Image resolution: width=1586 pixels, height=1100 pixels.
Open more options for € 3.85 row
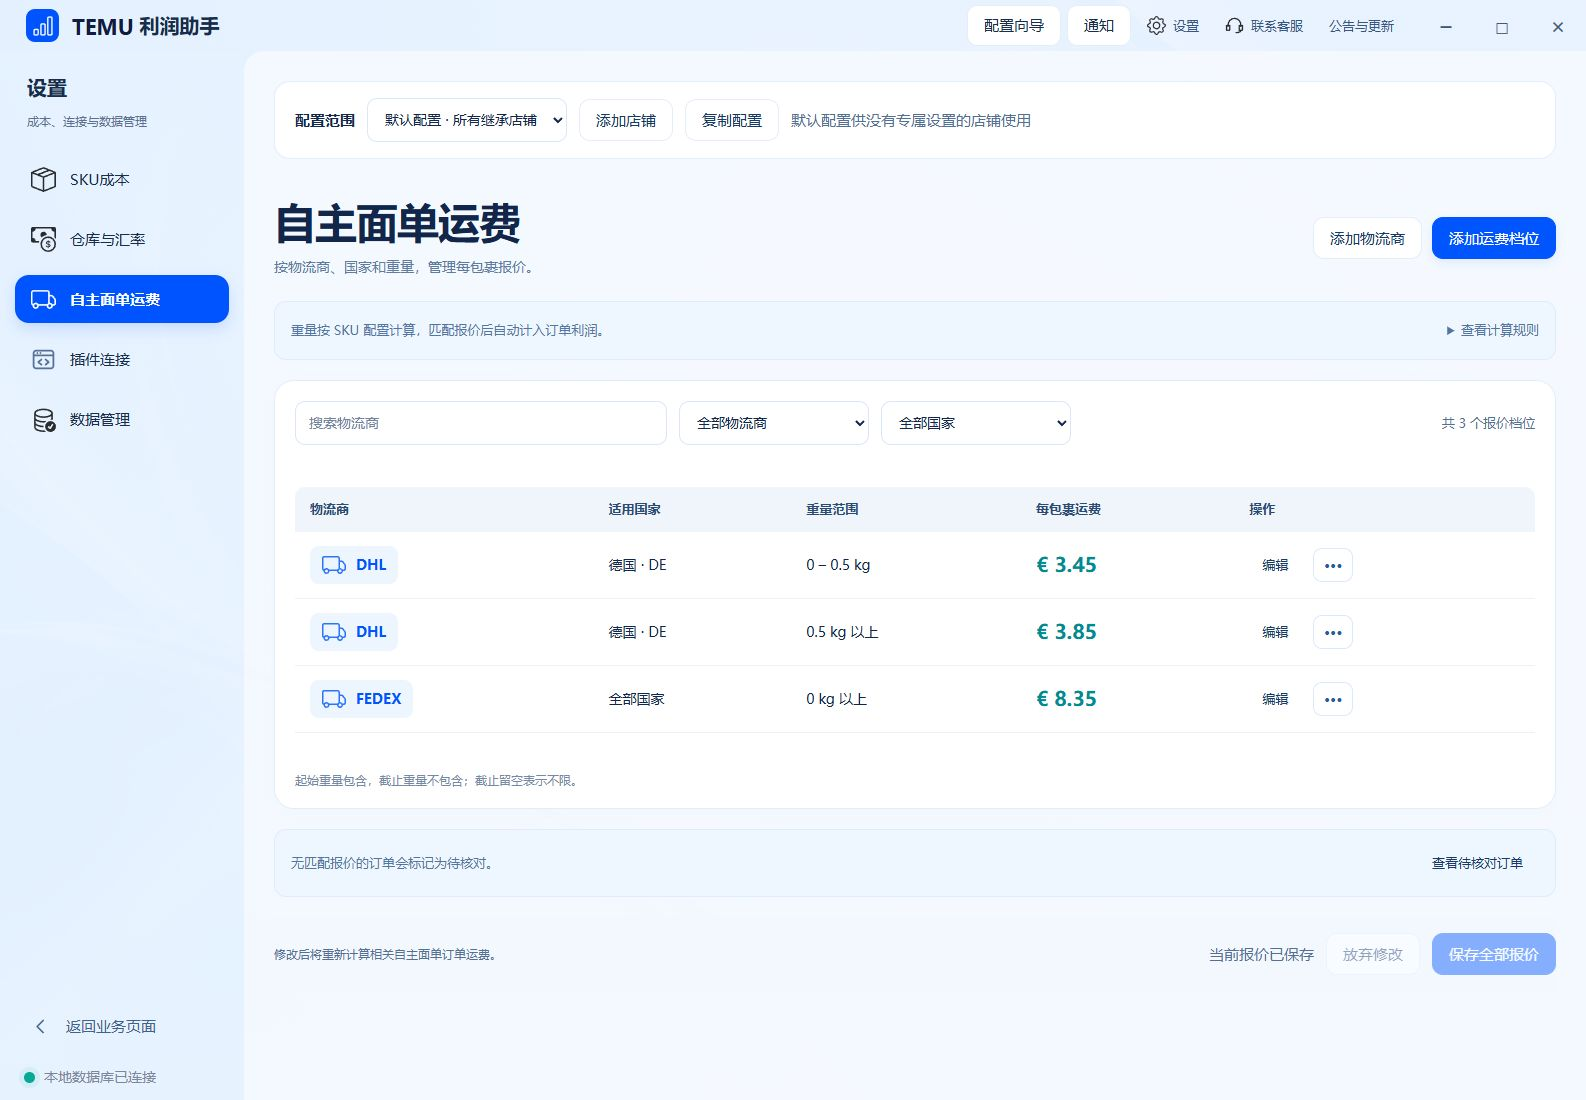(1333, 632)
